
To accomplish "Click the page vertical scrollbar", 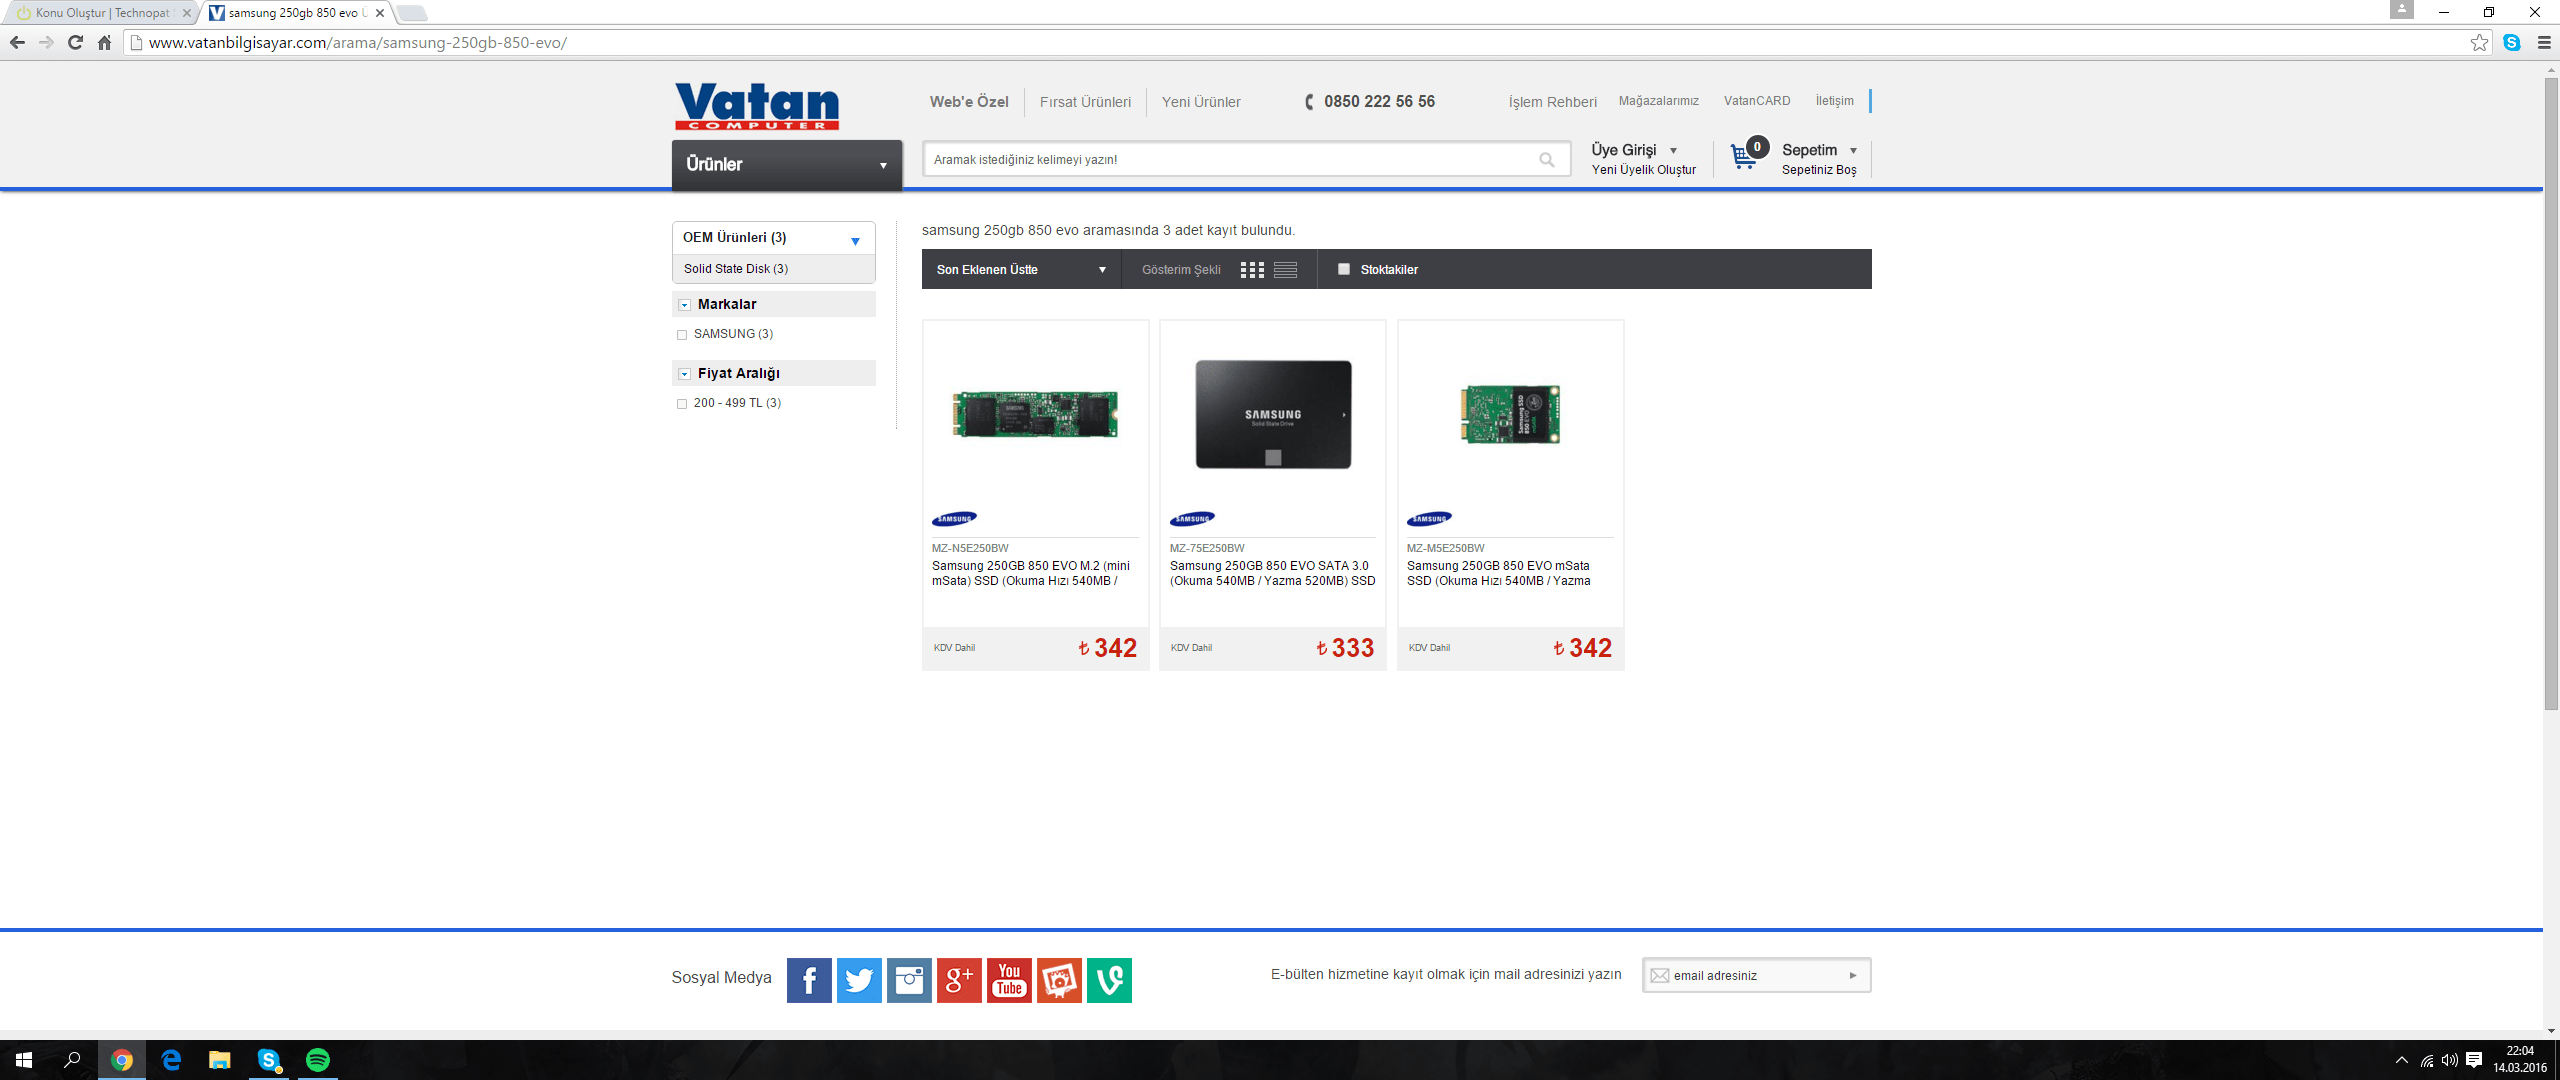I will 2551,400.
